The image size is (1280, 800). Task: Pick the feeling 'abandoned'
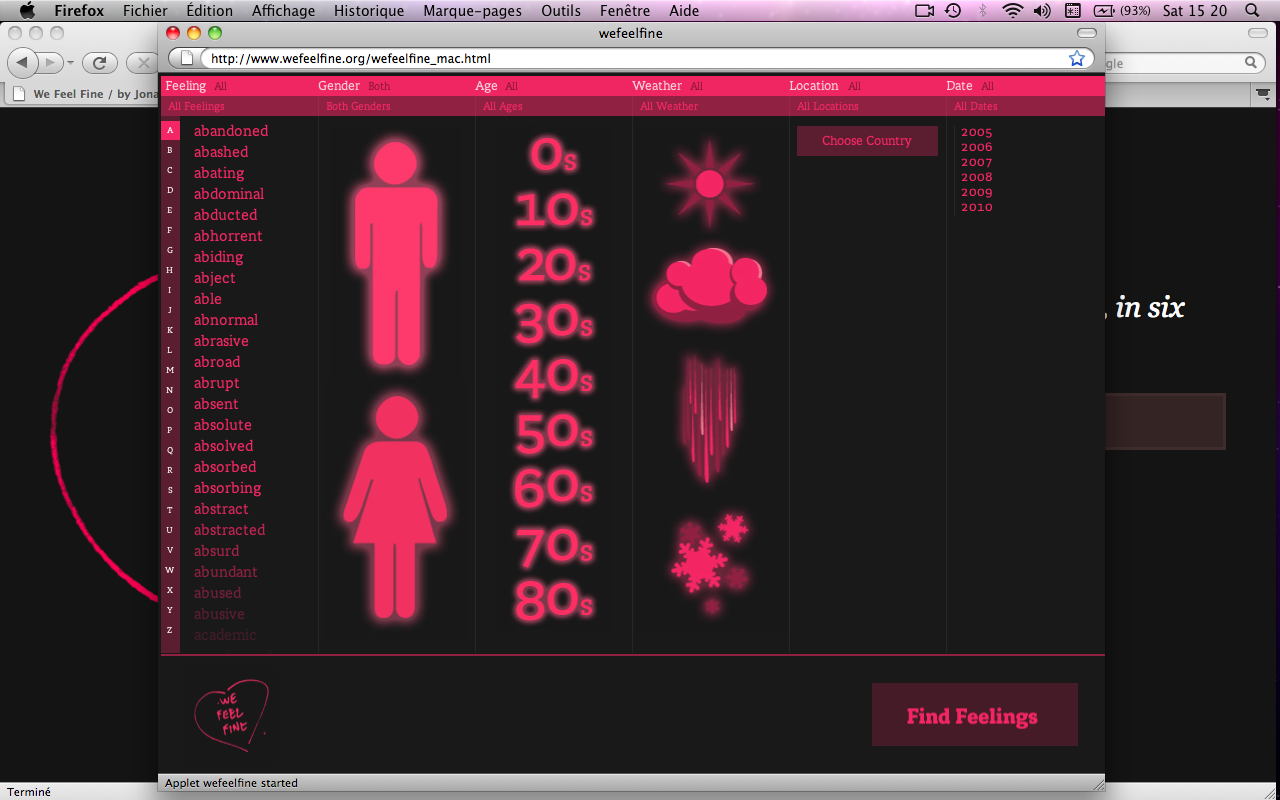(231, 131)
